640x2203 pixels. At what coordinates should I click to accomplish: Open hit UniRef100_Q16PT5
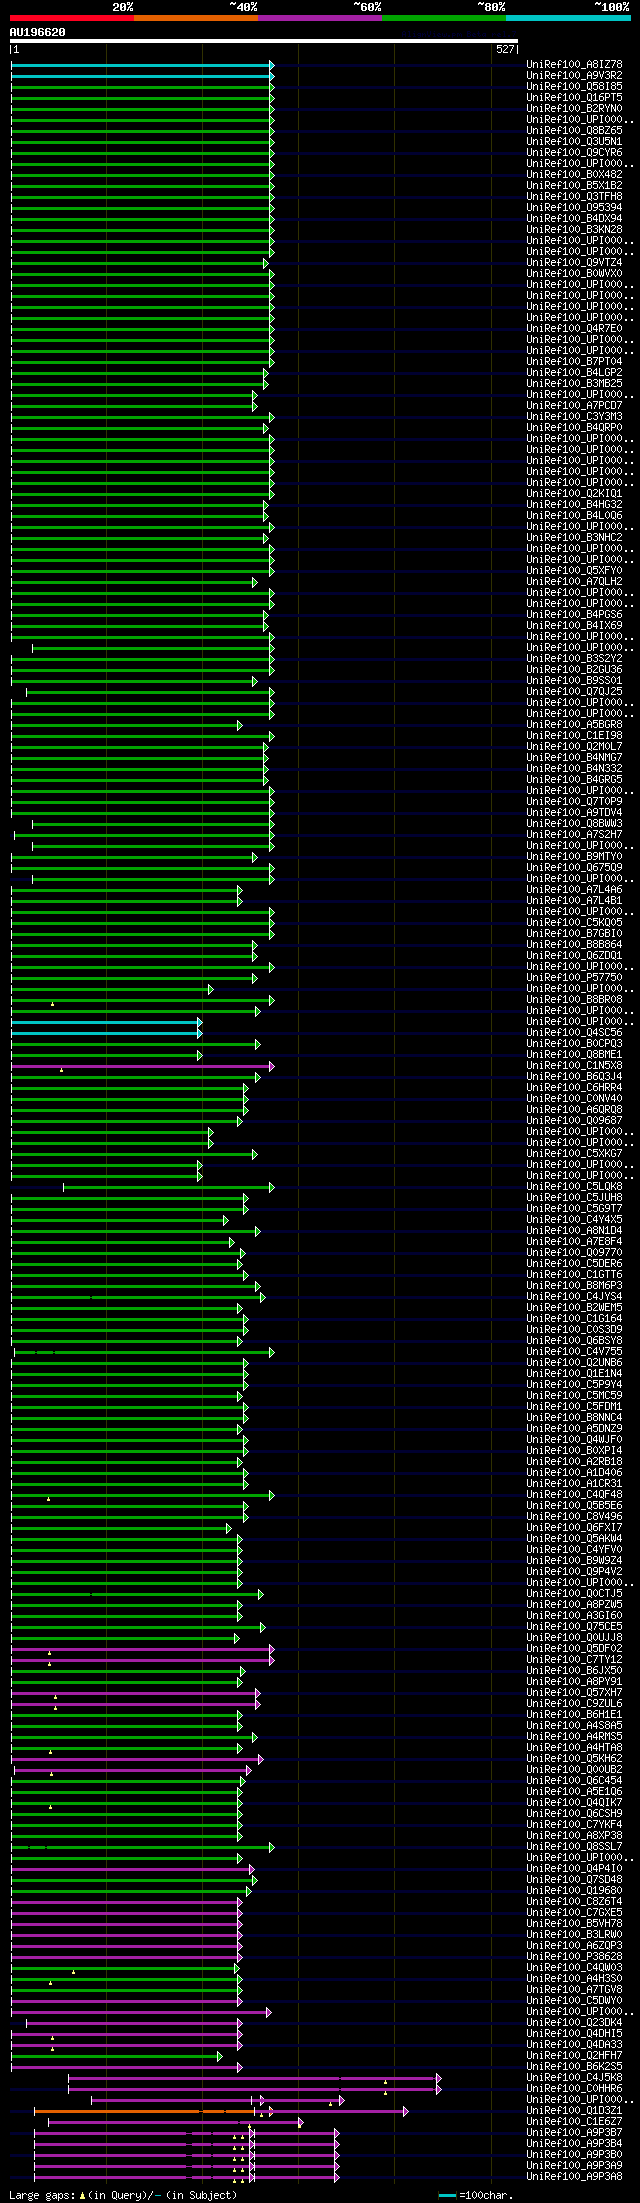[574, 97]
